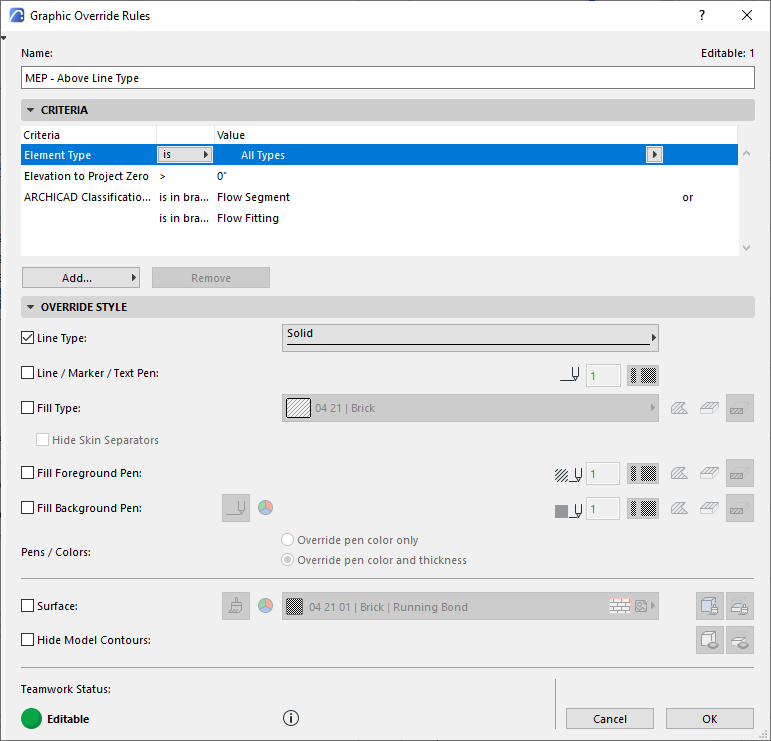The width and height of the screenshot is (771, 741).
Task: Click the Fill Background Pen pen button
Action: [236, 508]
